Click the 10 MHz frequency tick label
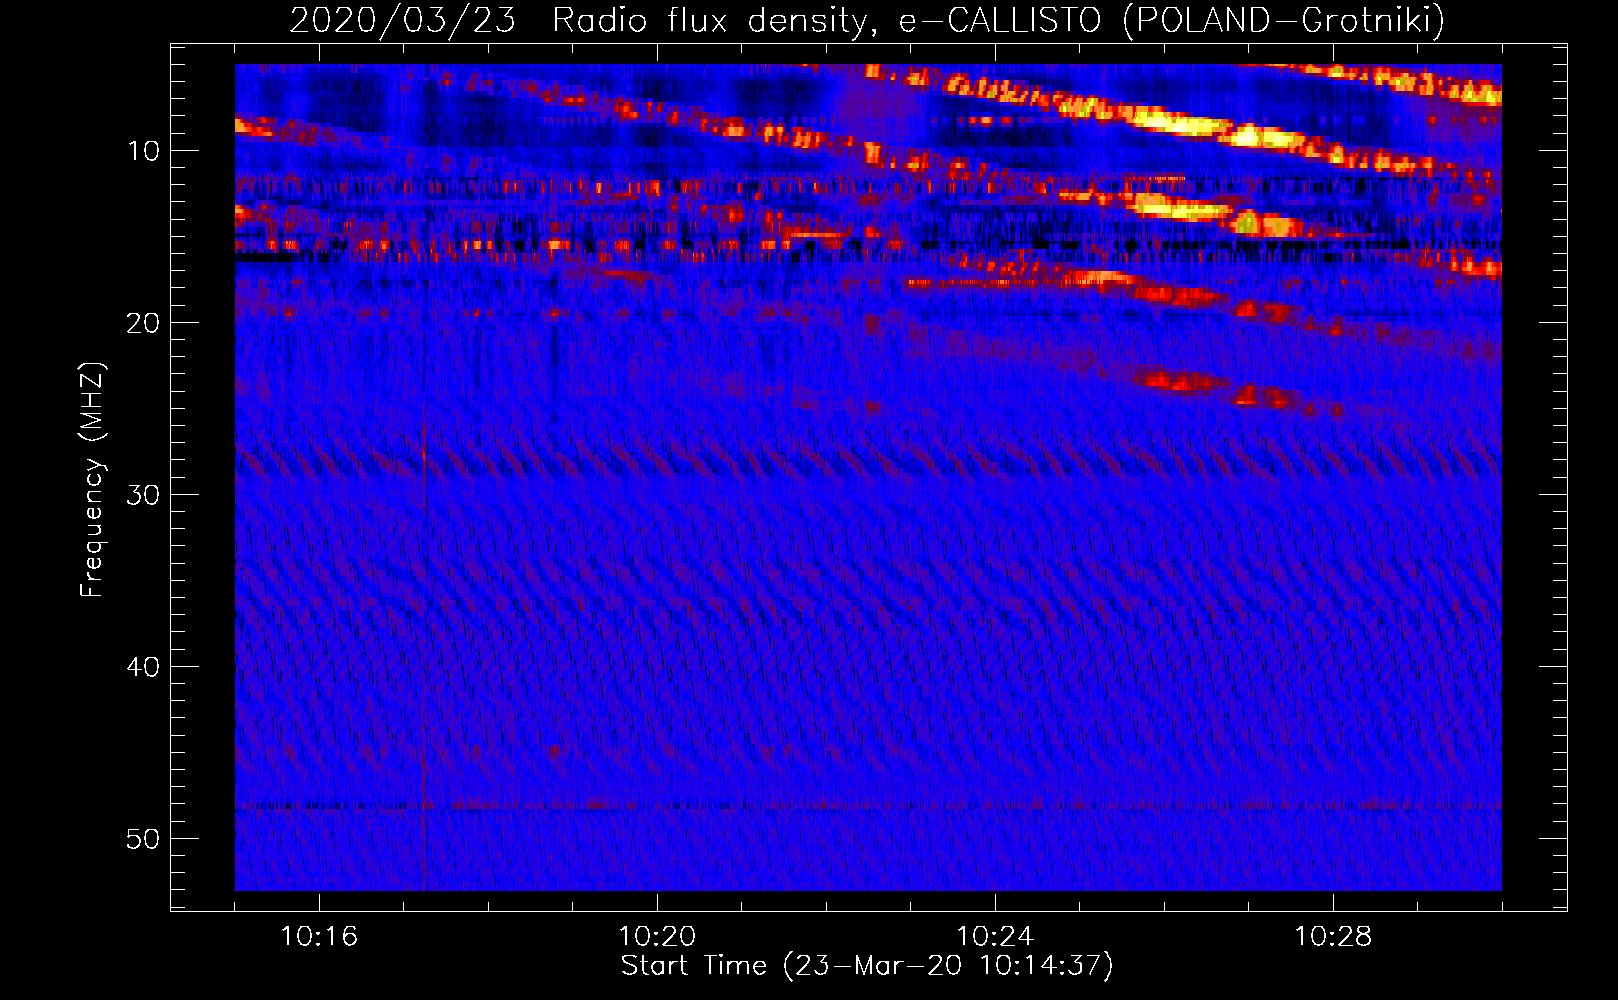The height and width of the screenshot is (1000, 1618). click(144, 151)
